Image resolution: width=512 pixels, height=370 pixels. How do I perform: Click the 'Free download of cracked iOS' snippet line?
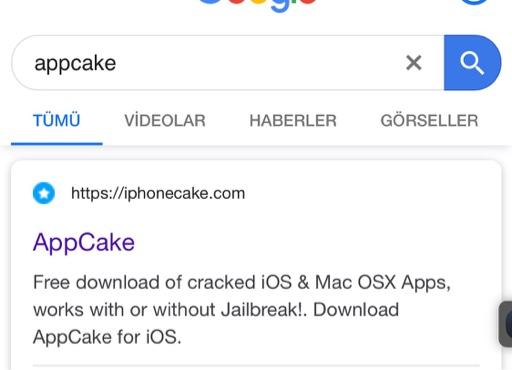[x=242, y=283]
